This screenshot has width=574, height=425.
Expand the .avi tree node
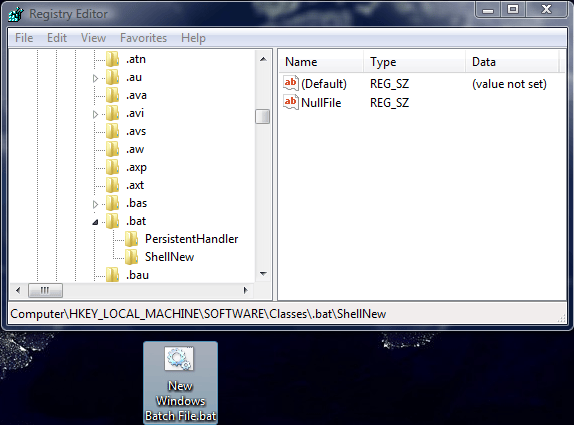(95, 114)
